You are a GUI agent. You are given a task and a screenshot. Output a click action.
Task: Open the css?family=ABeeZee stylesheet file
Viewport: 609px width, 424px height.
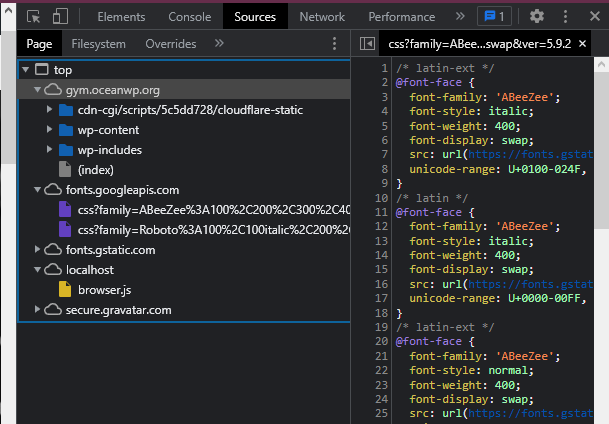pyautogui.click(x=214, y=210)
